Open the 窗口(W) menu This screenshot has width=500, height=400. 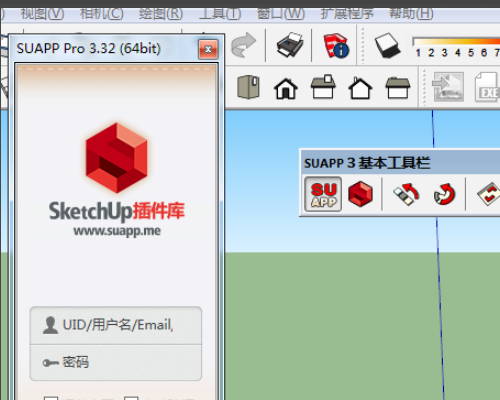coord(281,14)
